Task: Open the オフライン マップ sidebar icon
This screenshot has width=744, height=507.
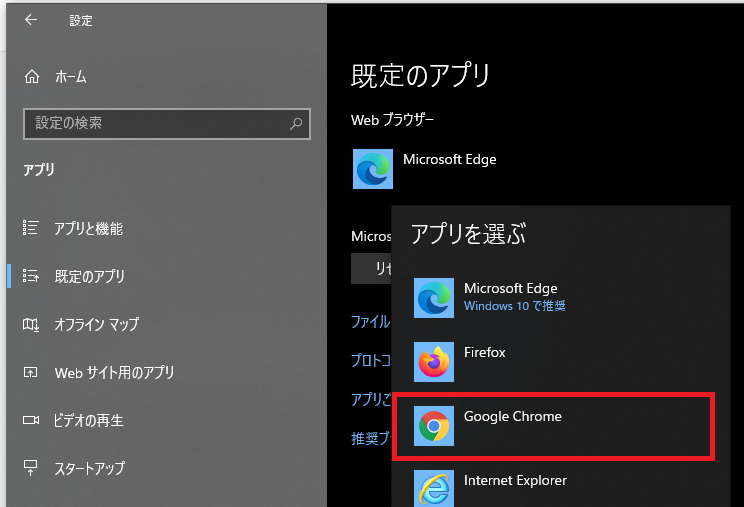Action: click(30, 324)
